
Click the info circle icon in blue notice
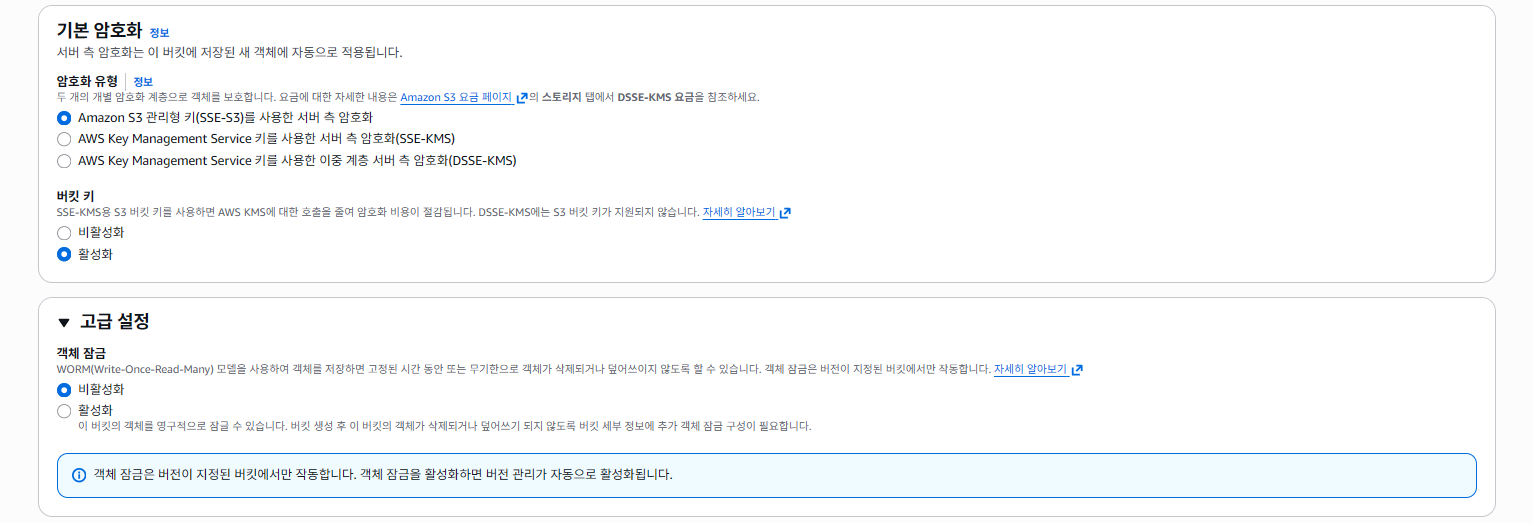click(x=79, y=475)
